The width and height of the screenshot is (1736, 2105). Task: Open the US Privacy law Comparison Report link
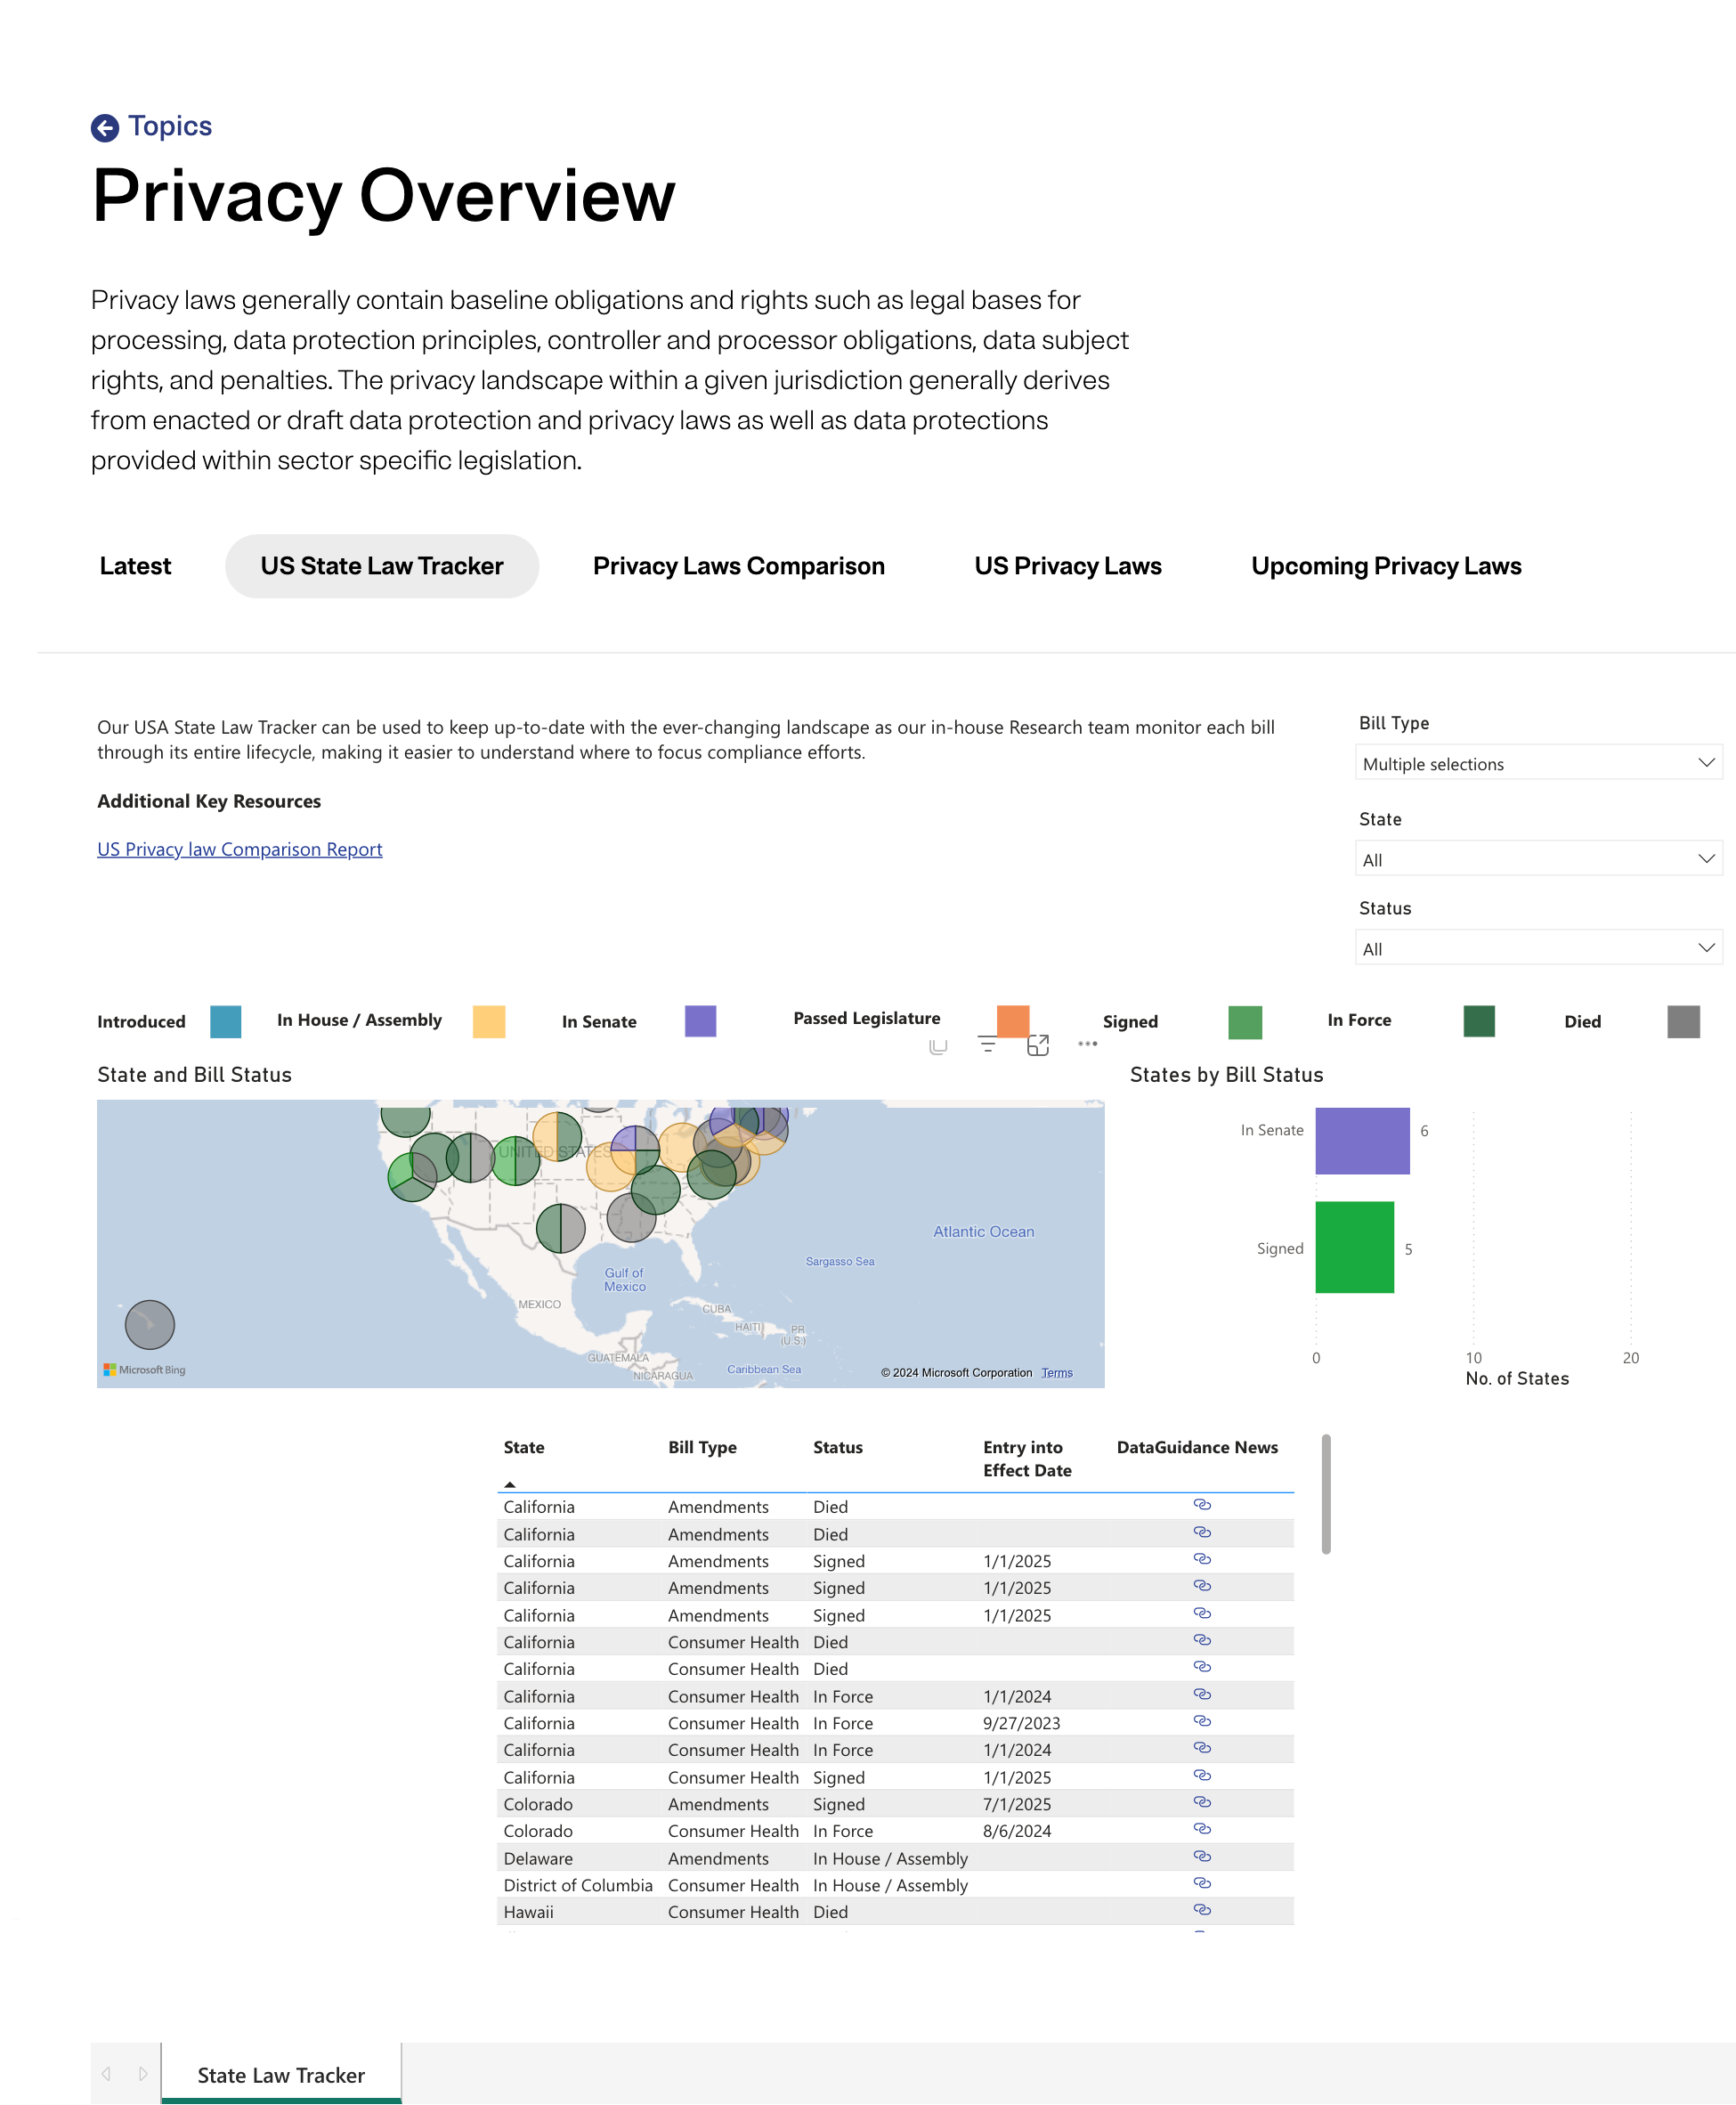239,849
